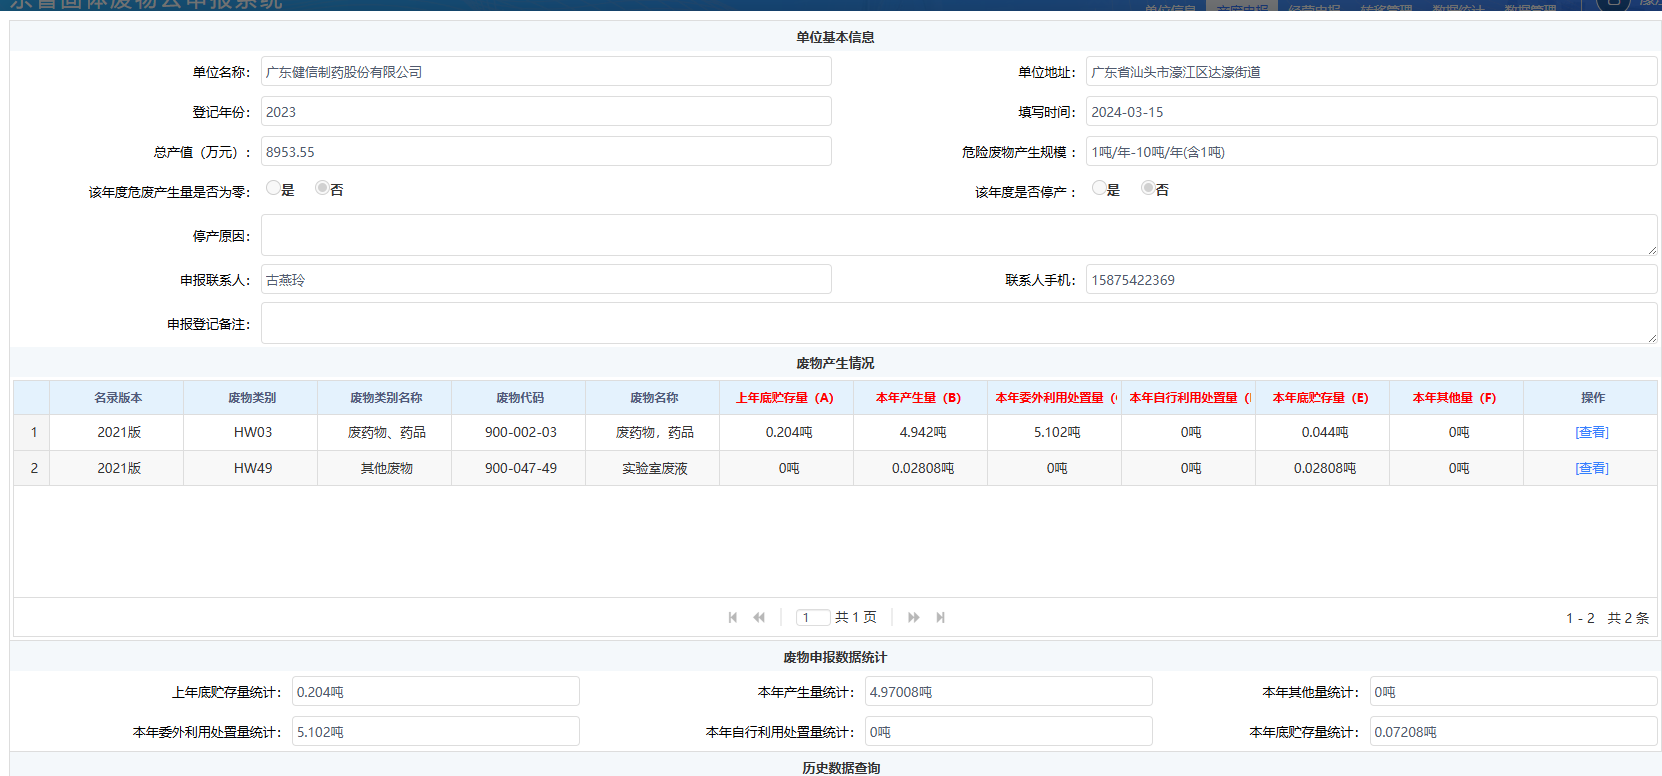The height and width of the screenshot is (776, 1662).
Task: Open 查看 link for HW03 waste row
Action: click(x=1591, y=433)
